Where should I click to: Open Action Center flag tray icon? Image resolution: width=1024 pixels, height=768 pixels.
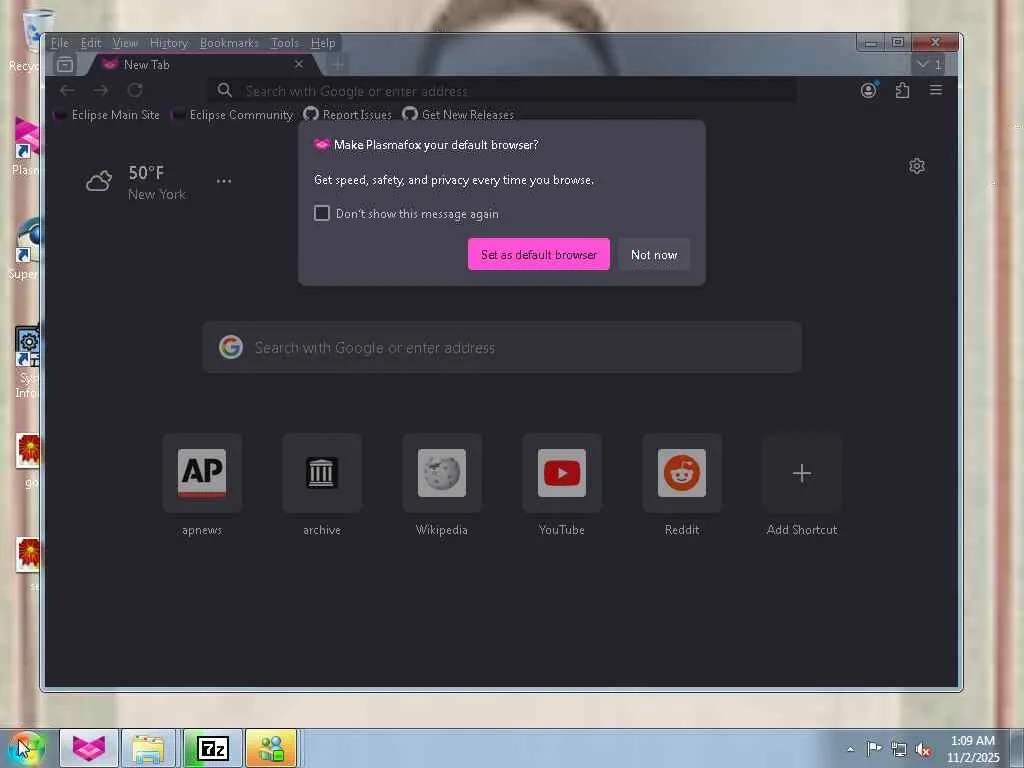coord(874,748)
